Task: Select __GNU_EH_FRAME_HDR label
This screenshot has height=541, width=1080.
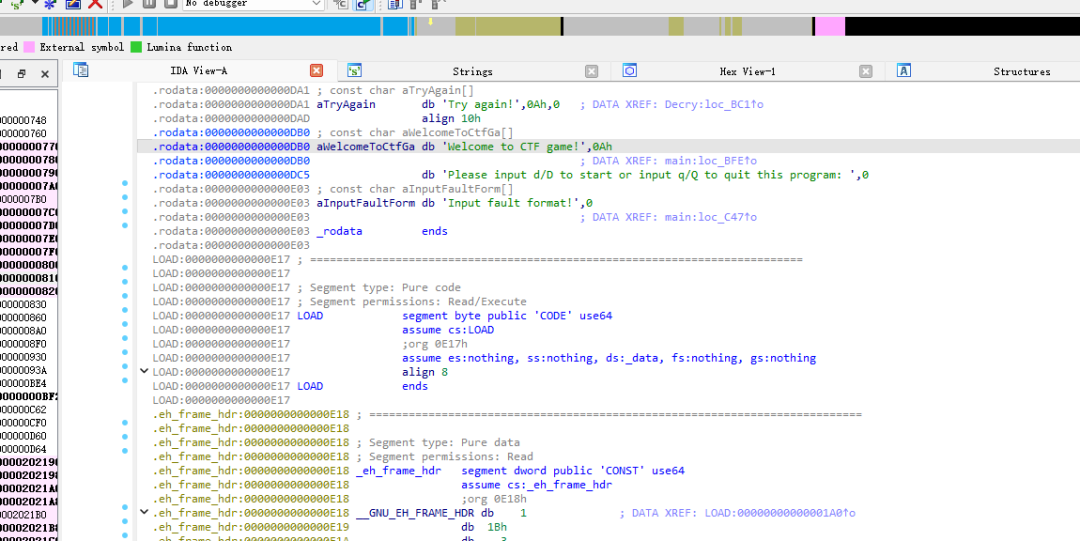Action: coord(415,513)
